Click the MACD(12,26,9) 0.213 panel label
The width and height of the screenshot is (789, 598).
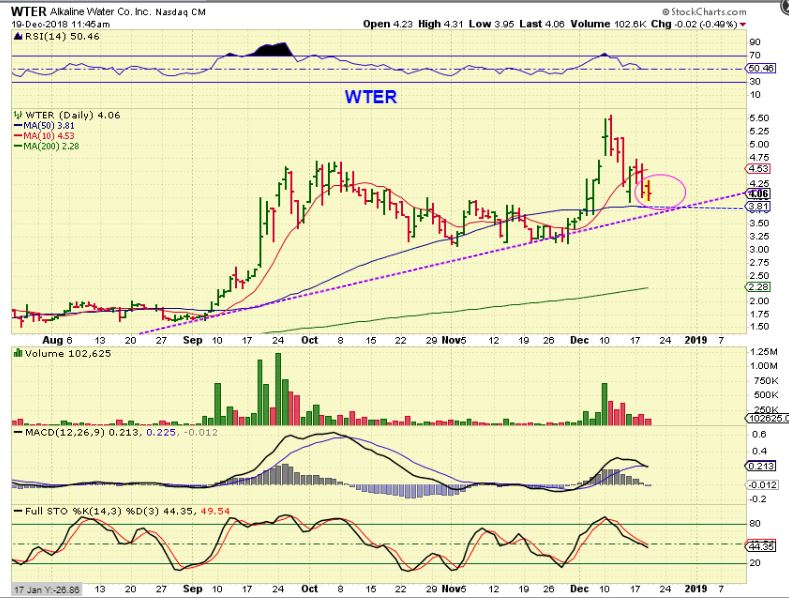tap(83, 432)
